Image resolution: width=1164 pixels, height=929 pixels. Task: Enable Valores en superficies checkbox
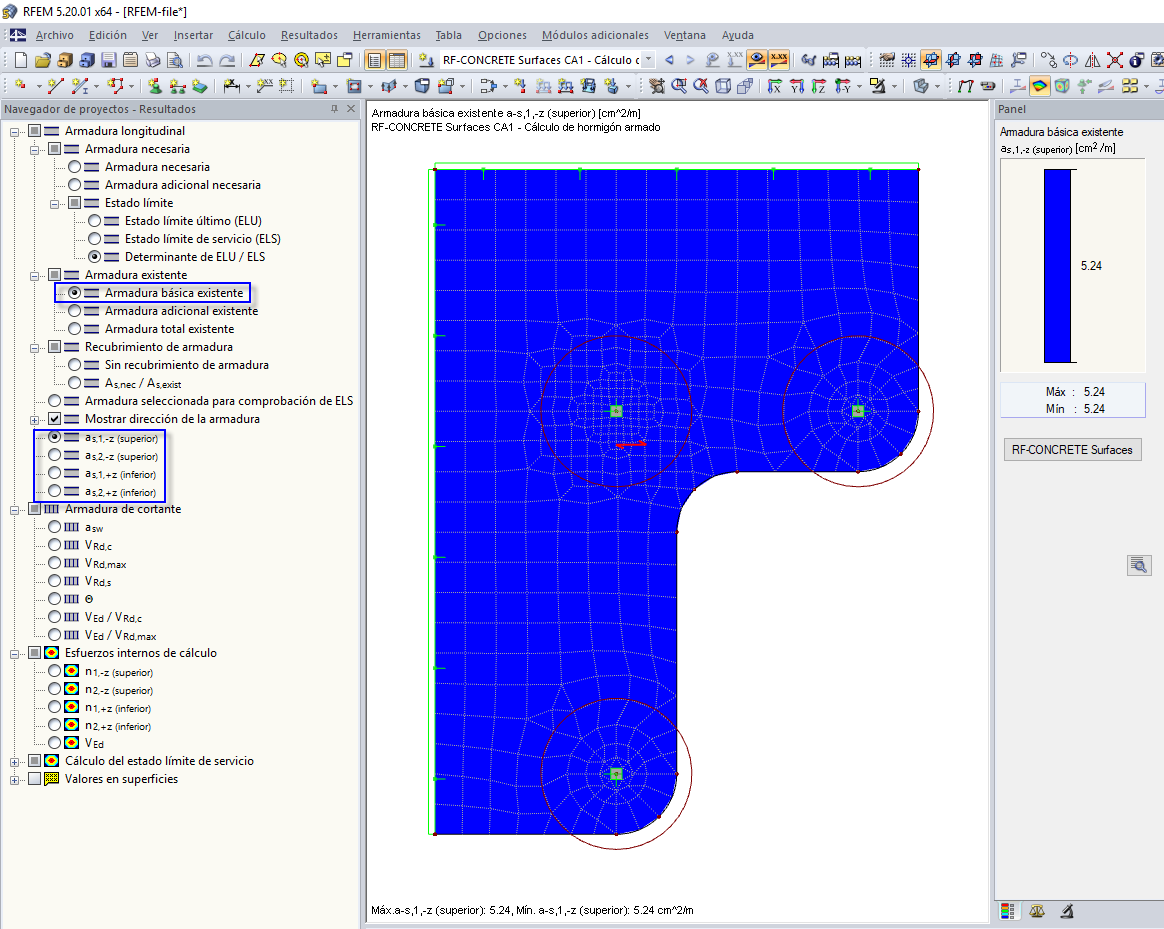click(34, 779)
